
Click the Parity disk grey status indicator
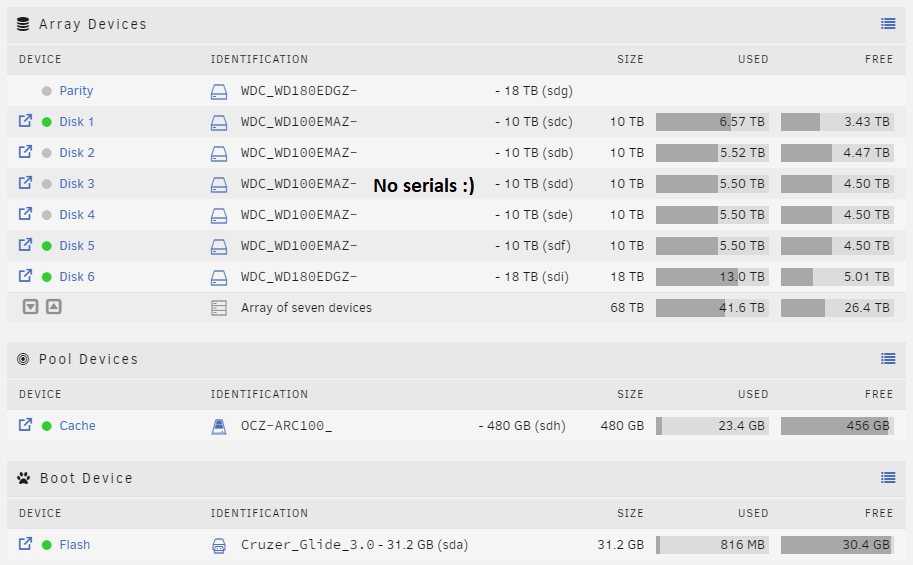coord(46,91)
